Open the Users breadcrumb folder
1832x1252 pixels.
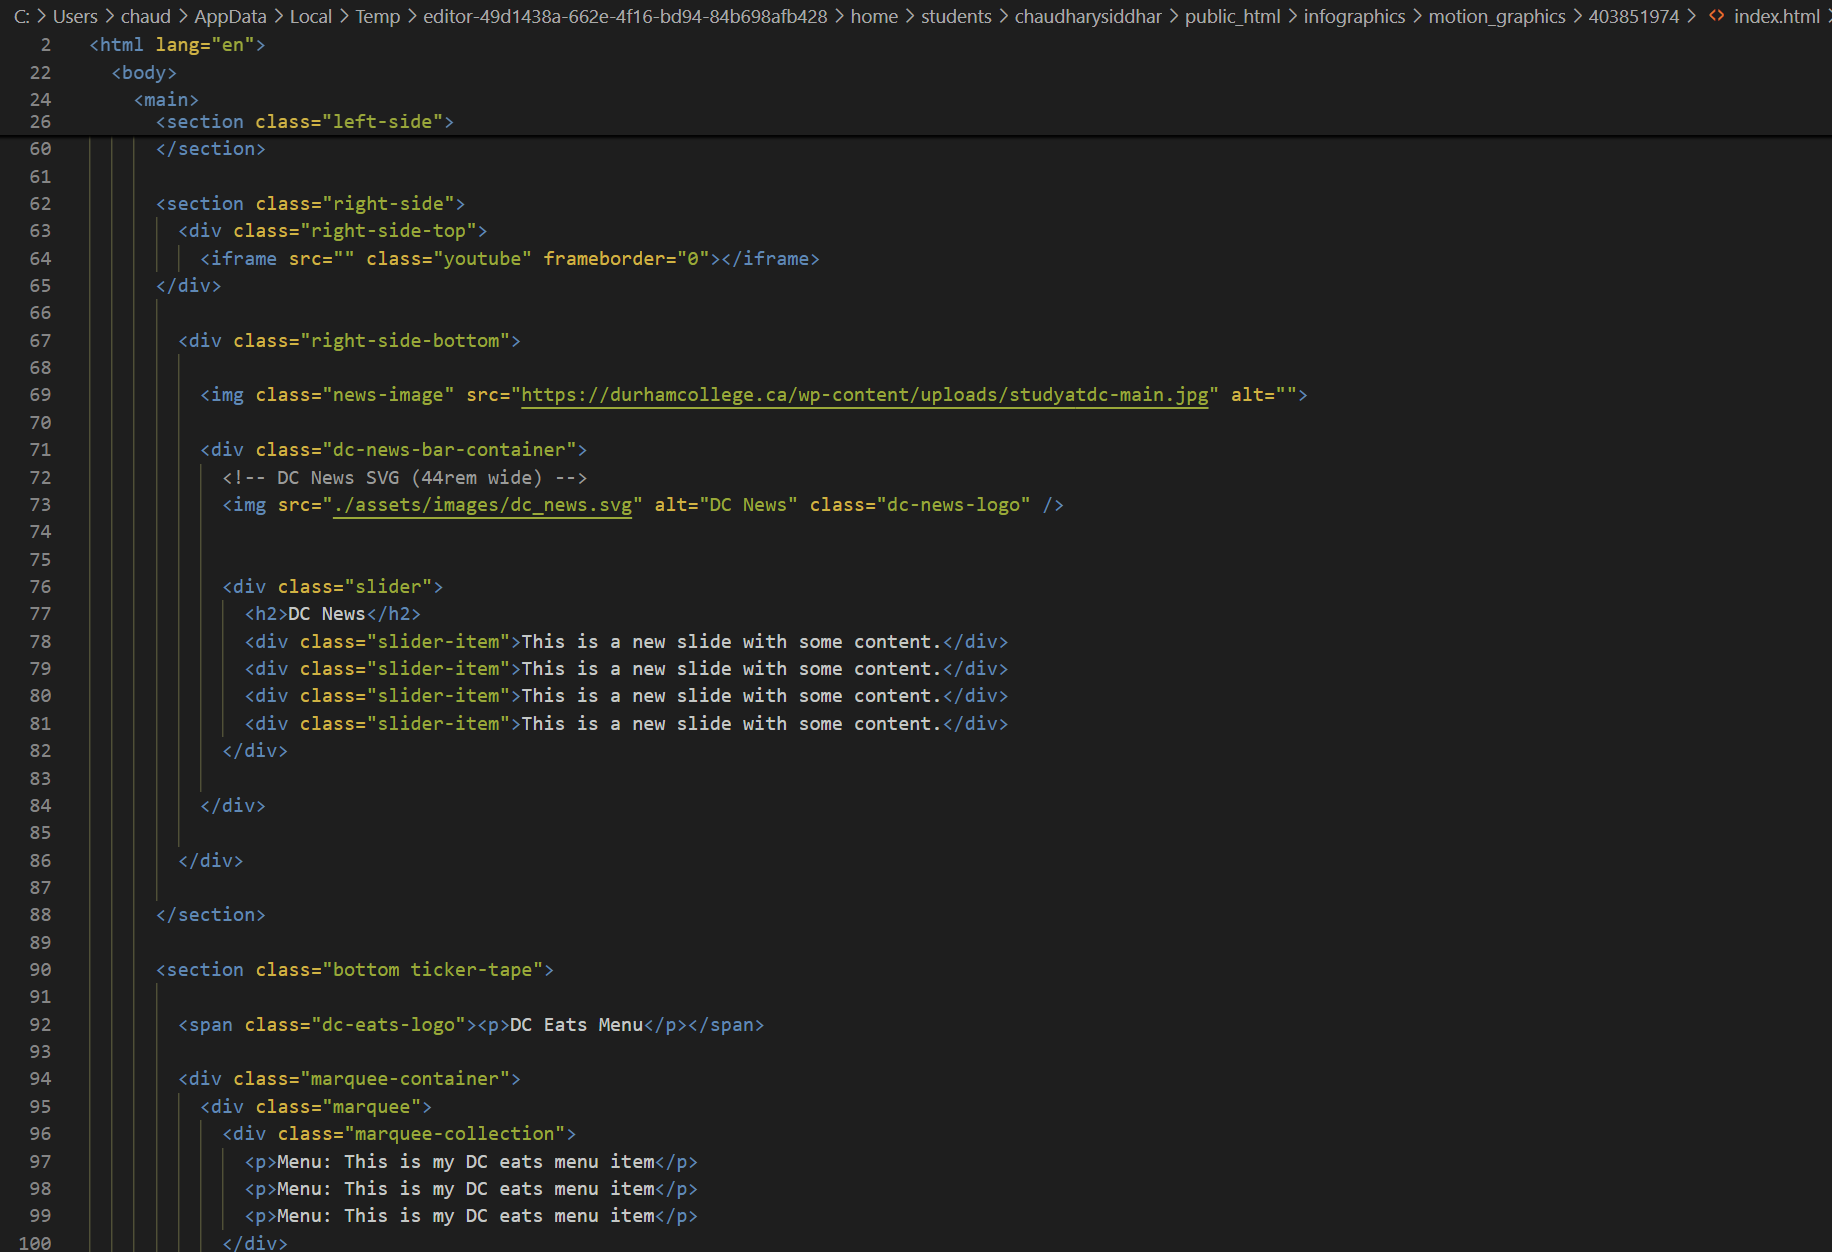point(75,16)
